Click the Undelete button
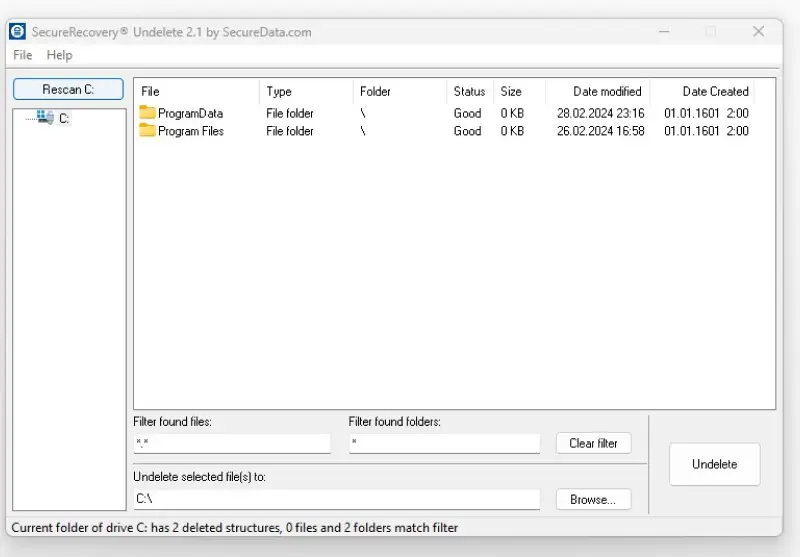The width and height of the screenshot is (800, 557). coord(714,464)
